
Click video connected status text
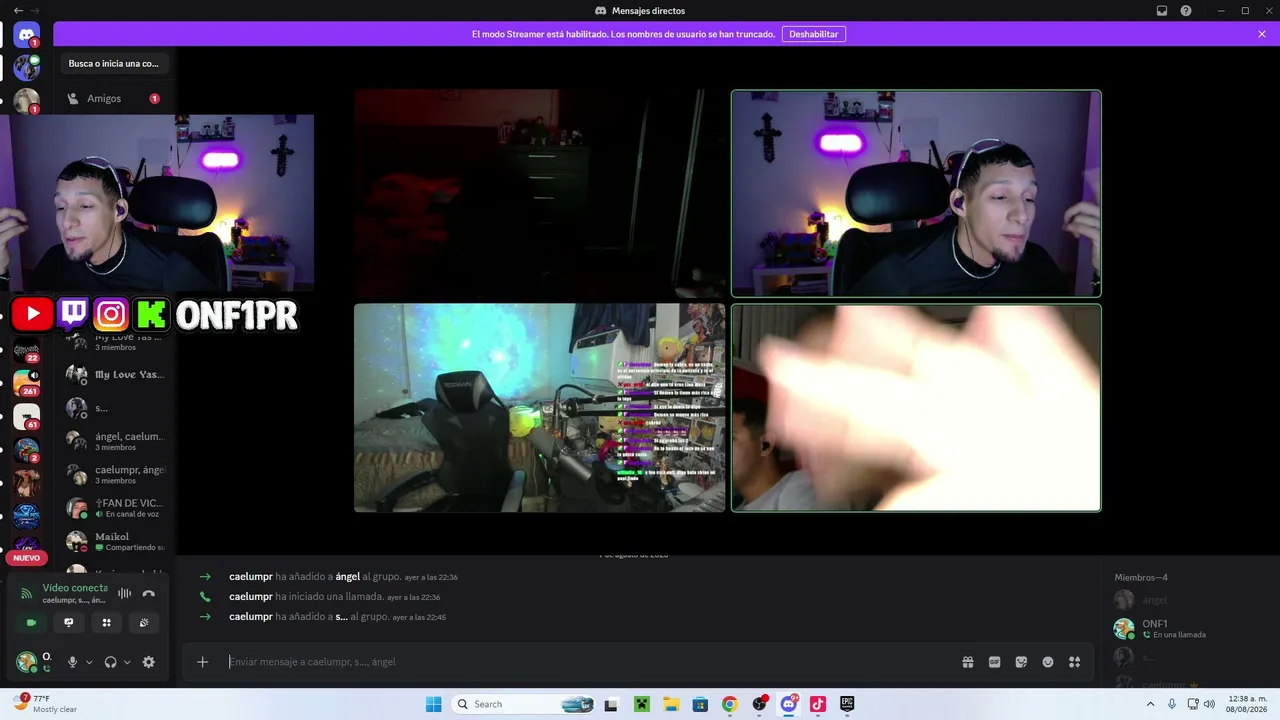pos(75,588)
